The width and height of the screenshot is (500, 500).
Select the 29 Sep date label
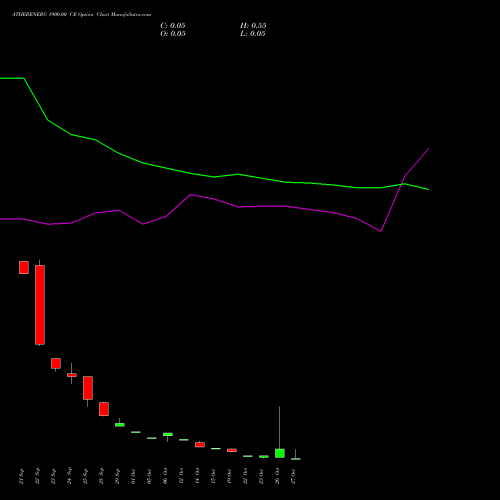click(118, 476)
